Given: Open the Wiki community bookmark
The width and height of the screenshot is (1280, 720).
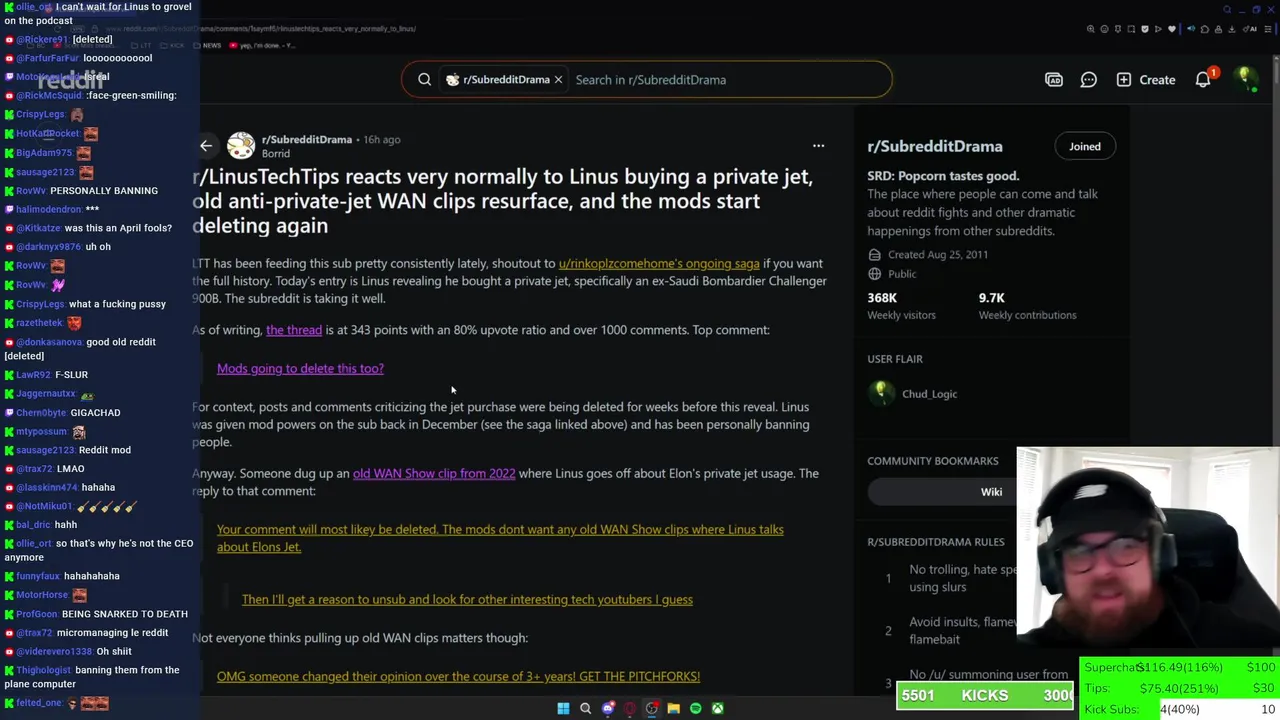Looking at the screenshot, I should [991, 491].
